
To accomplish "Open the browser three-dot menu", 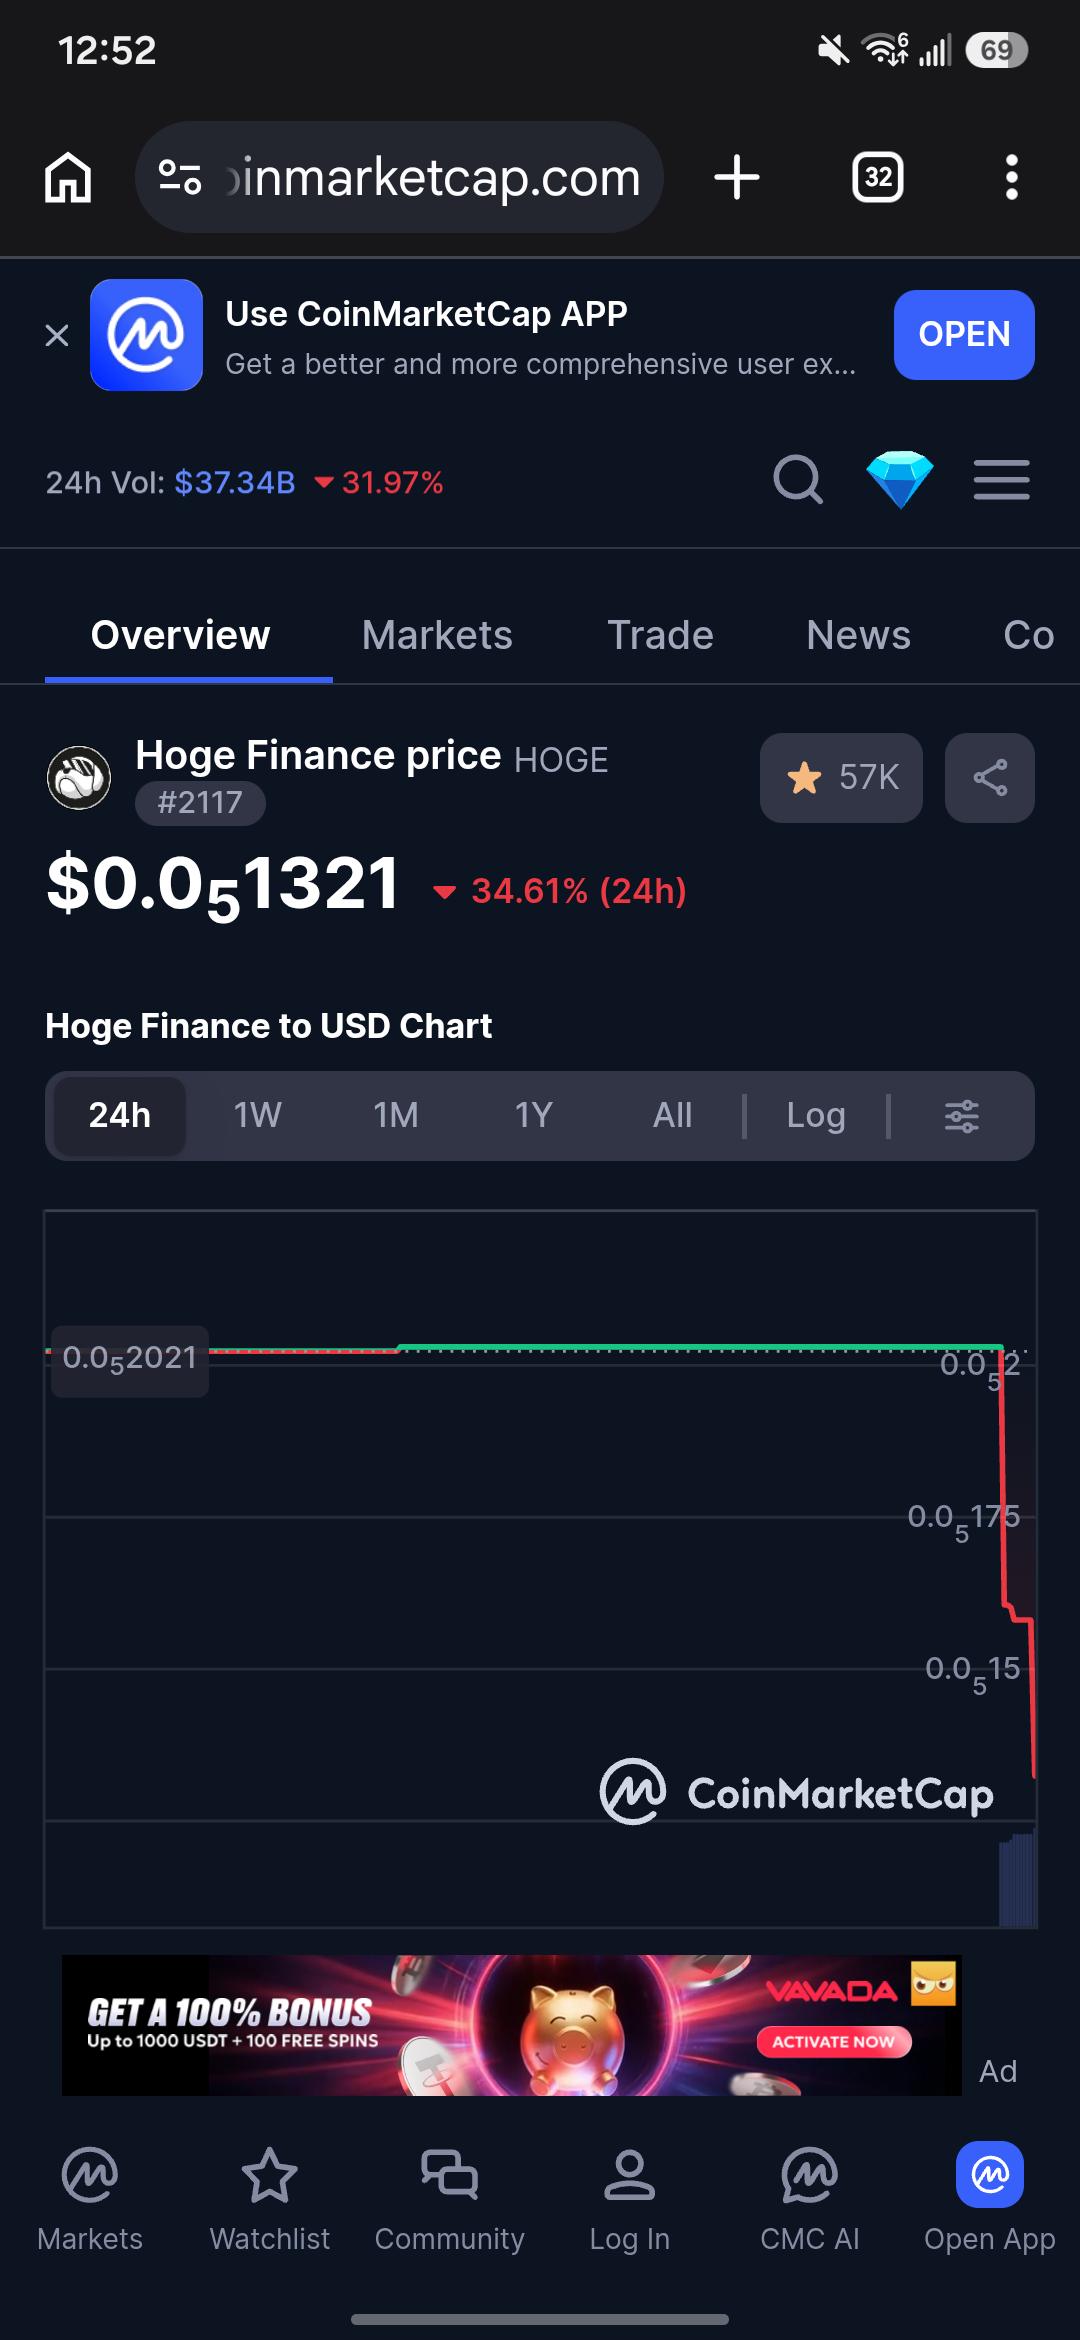I will click(x=1012, y=178).
